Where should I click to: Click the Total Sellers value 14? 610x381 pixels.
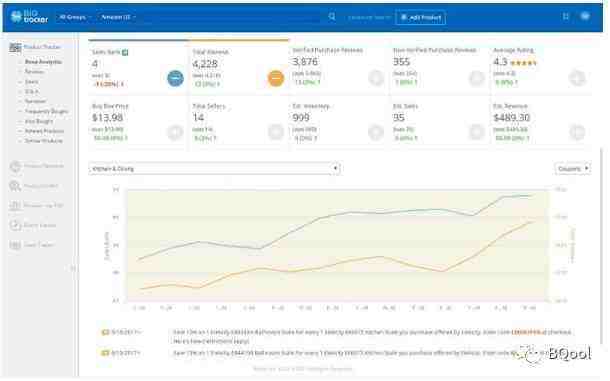198,118
